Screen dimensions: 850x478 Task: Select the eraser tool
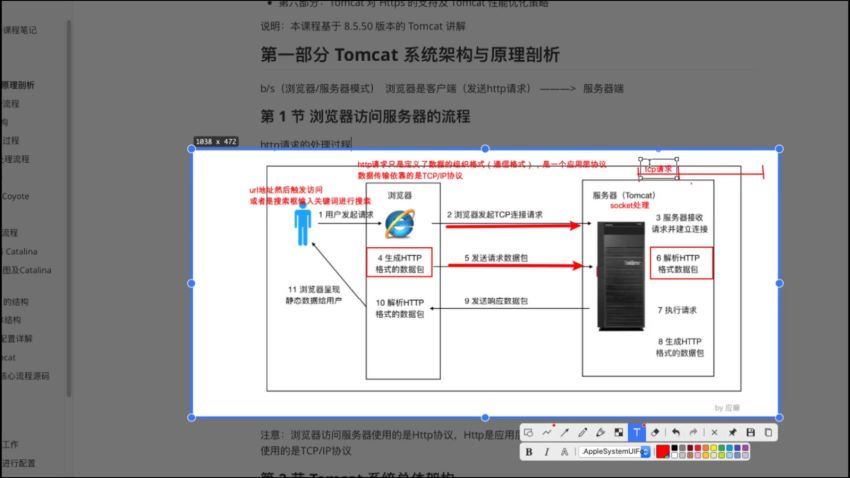tap(655, 432)
